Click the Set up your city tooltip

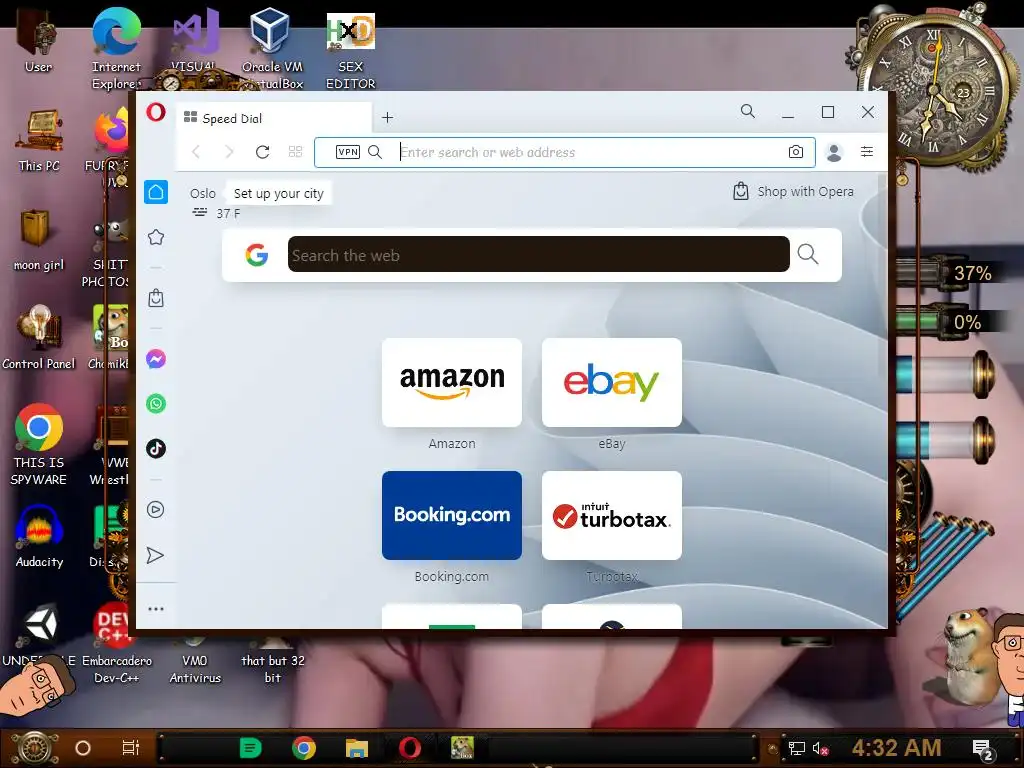(279, 193)
